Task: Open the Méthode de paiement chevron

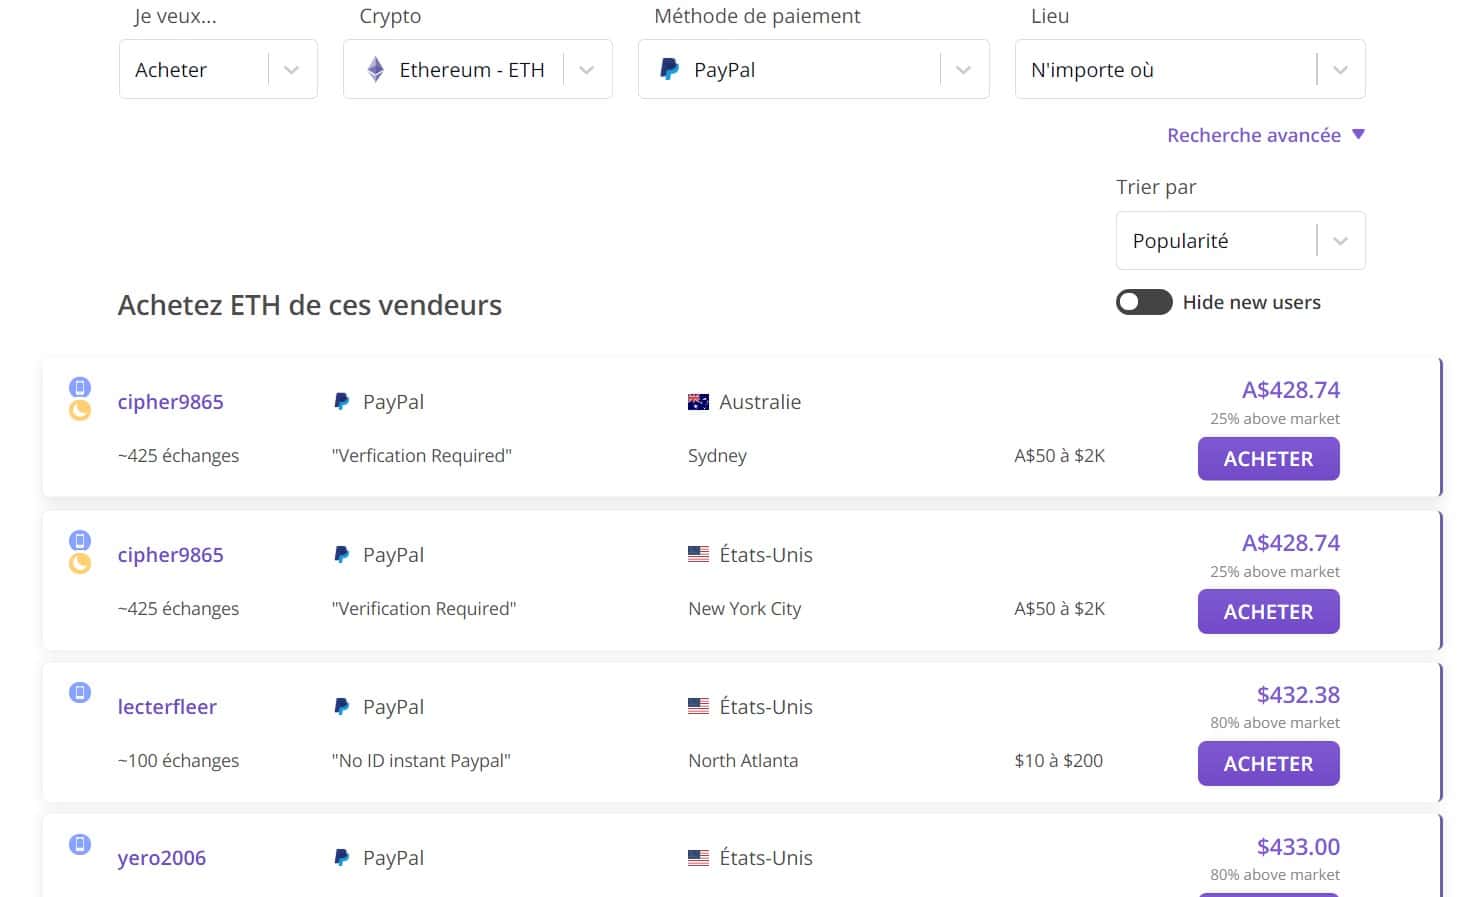Action: 963,70
